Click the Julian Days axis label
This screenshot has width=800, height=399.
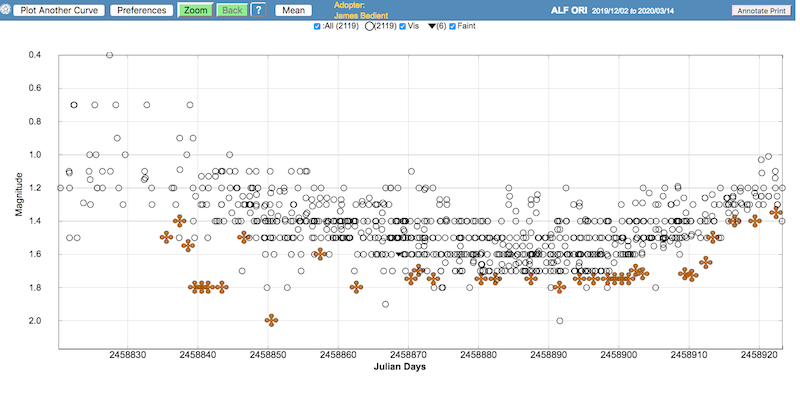tap(399, 366)
